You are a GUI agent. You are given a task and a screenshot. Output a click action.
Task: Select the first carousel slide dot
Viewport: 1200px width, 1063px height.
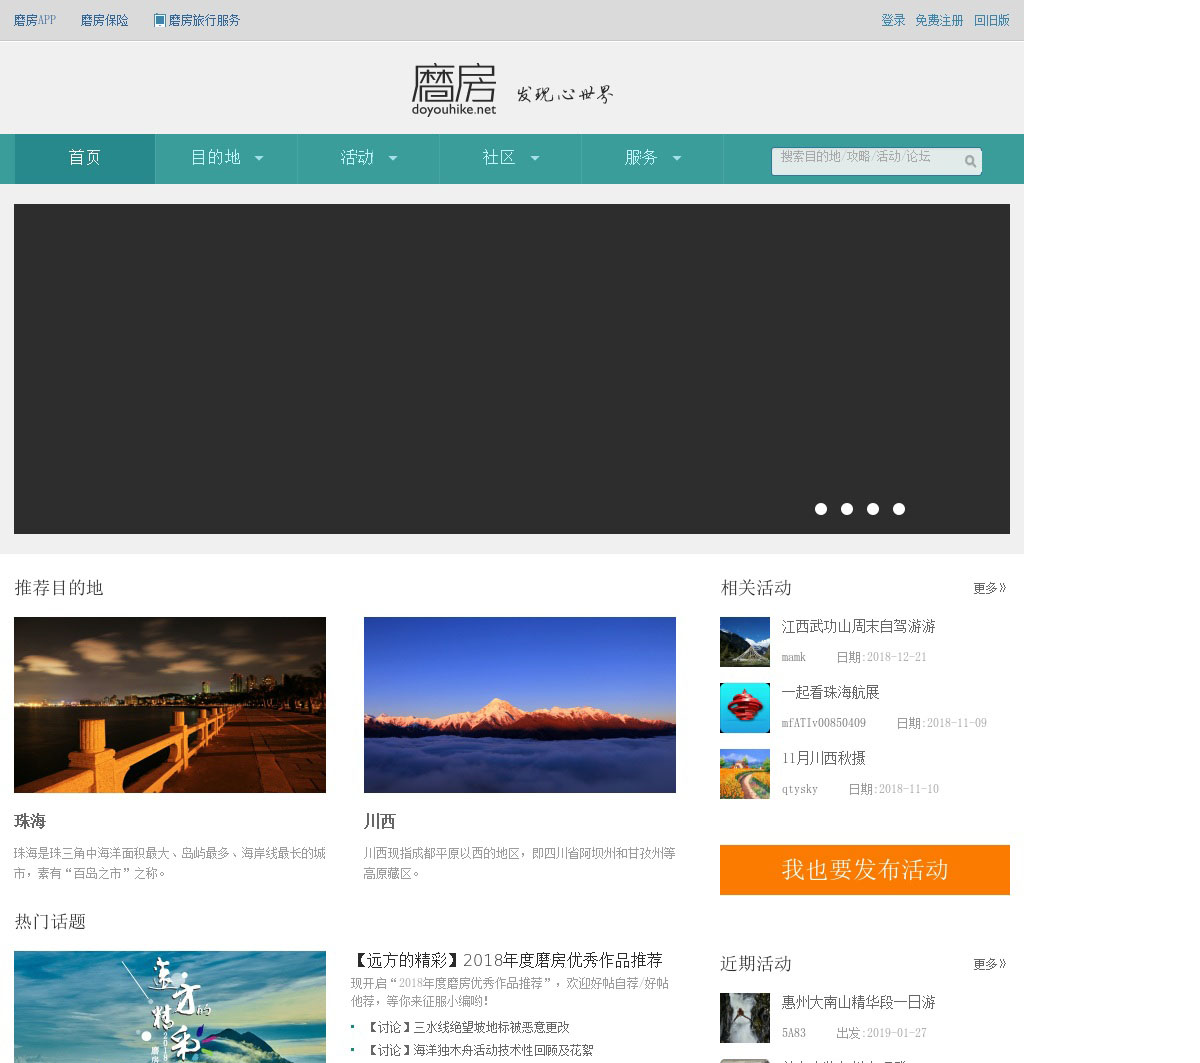click(x=821, y=509)
